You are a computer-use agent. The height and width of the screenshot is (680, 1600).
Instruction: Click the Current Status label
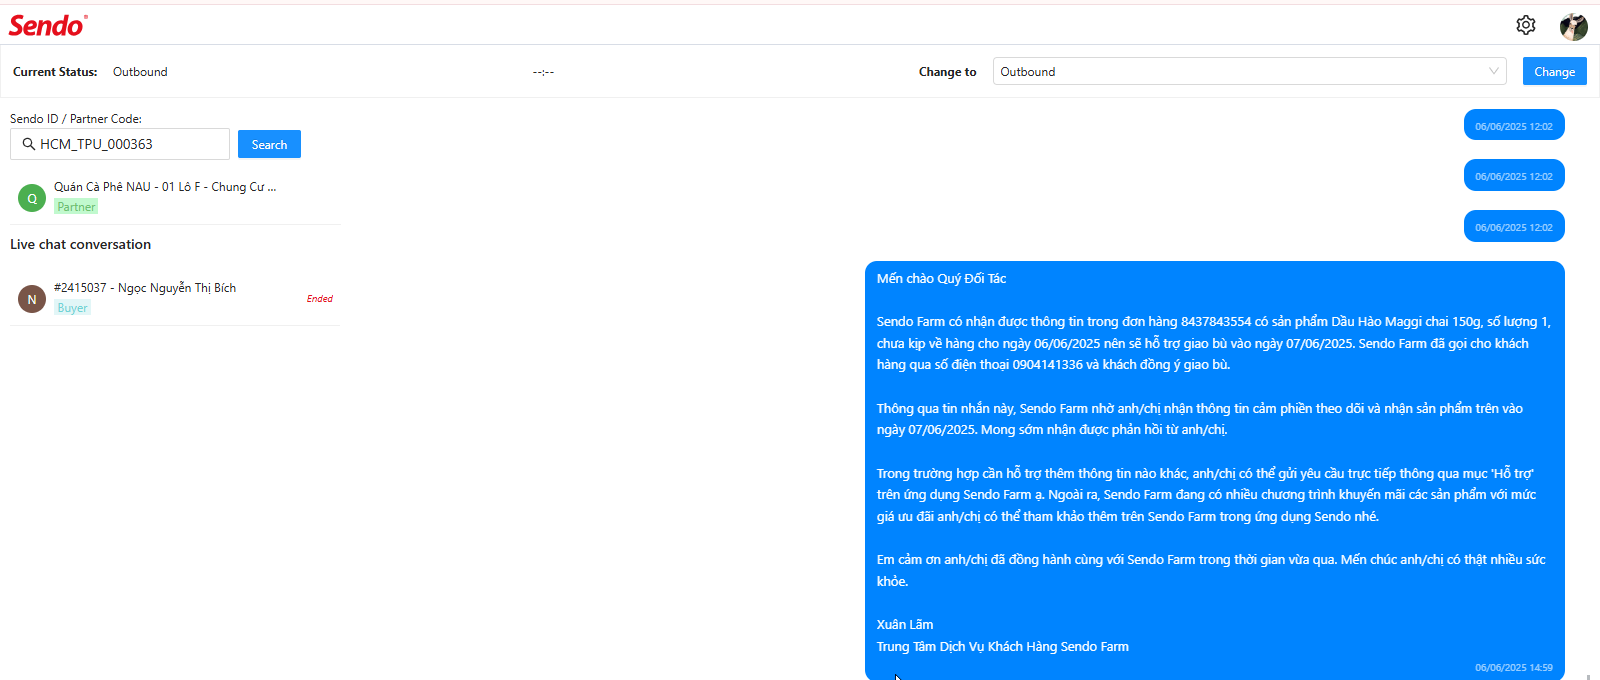pyautogui.click(x=55, y=72)
